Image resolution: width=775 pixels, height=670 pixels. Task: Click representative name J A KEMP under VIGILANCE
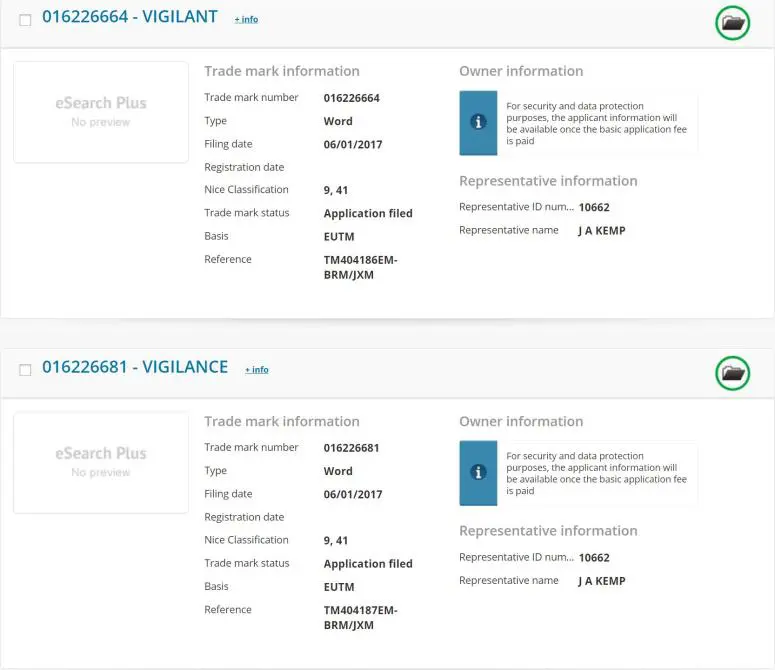(x=601, y=581)
